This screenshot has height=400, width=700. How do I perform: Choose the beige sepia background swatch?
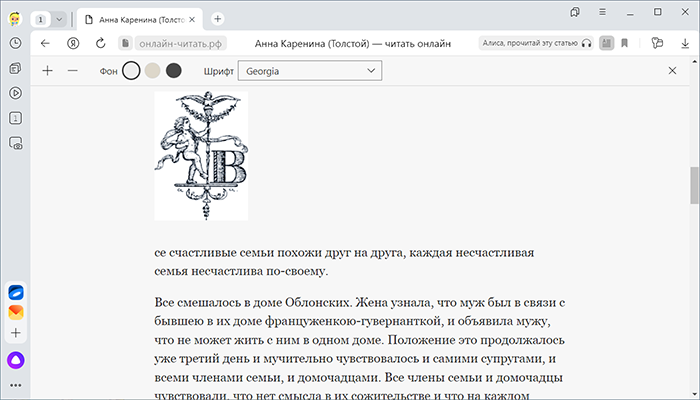[153, 71]
